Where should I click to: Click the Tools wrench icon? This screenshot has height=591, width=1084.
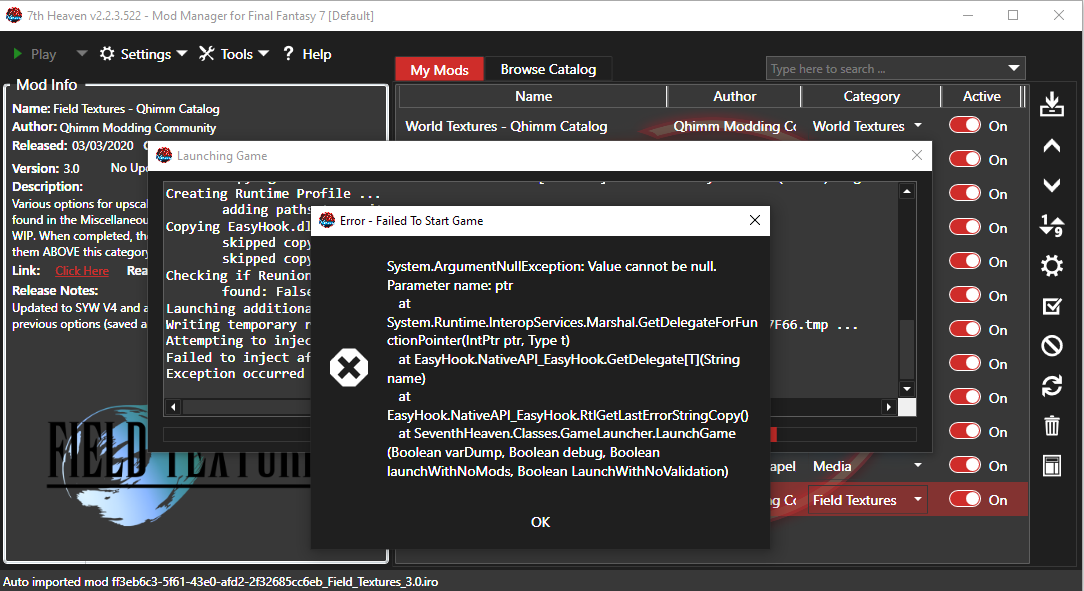(x=207, y=53)
